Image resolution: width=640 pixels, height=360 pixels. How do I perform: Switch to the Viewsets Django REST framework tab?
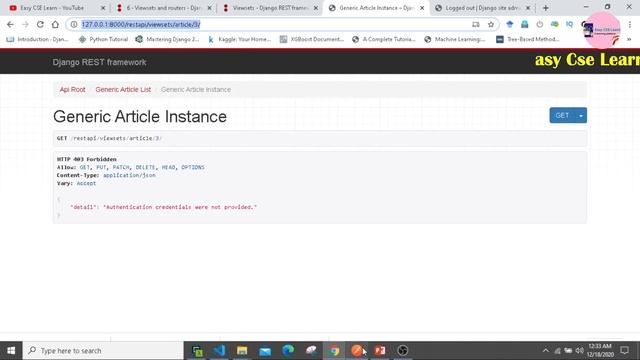[269, 8]
